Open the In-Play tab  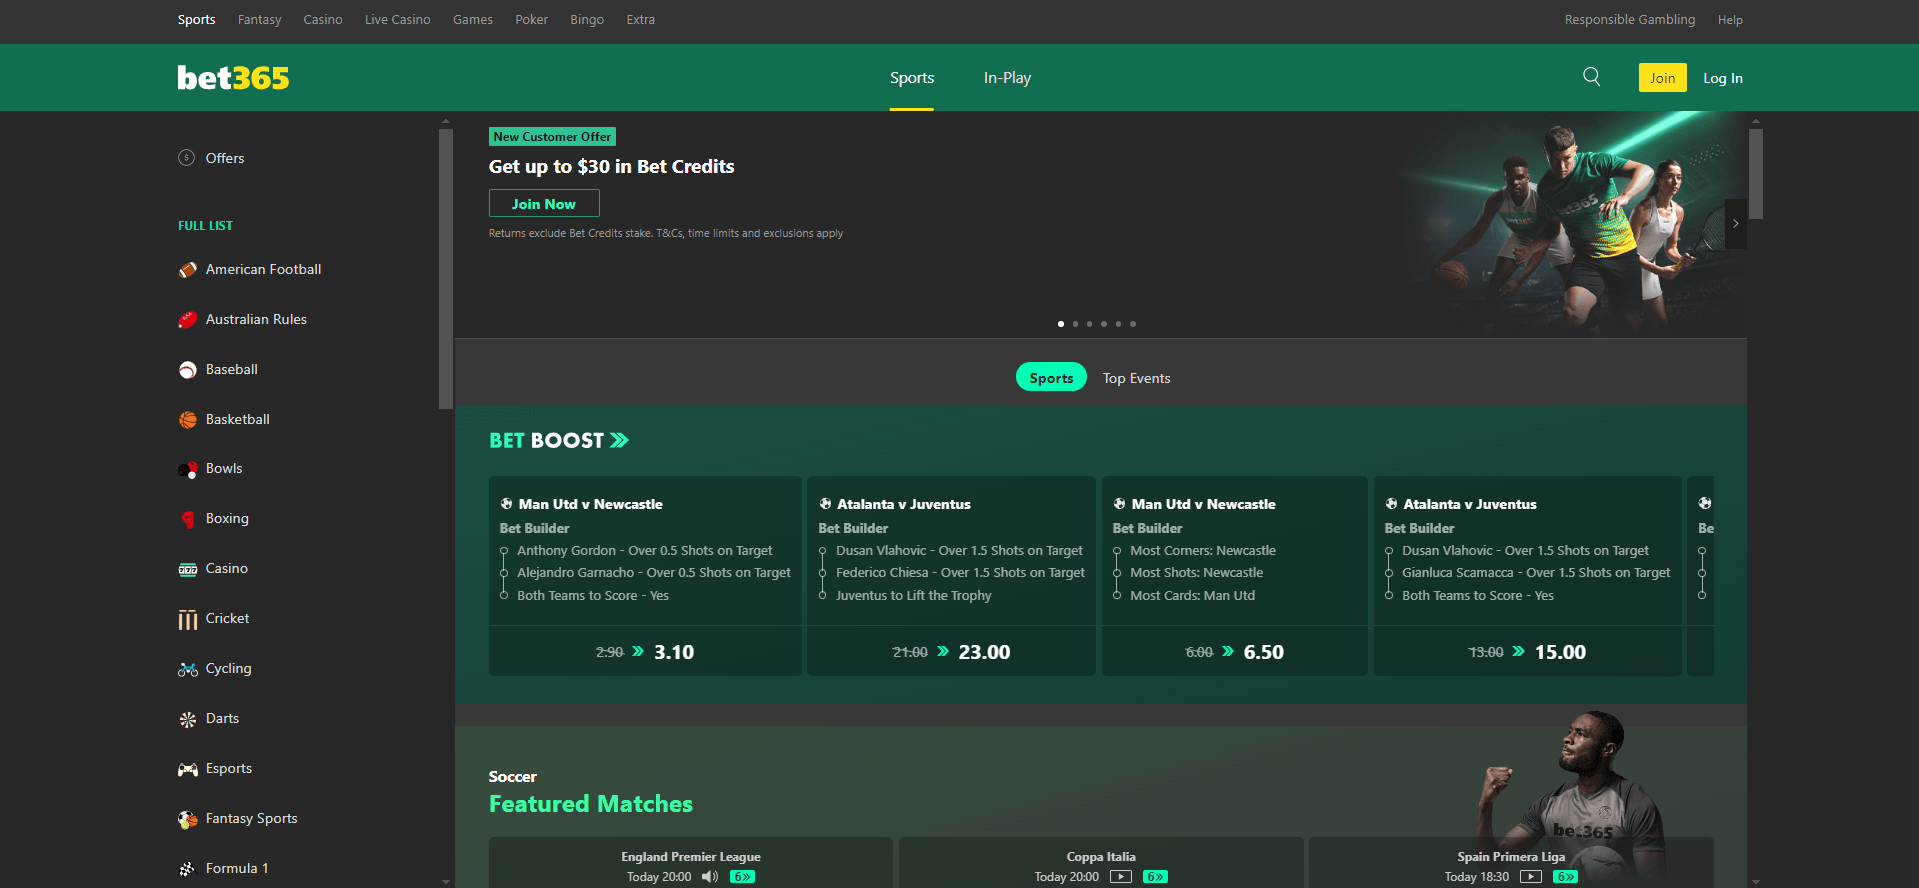(1007, 78)
